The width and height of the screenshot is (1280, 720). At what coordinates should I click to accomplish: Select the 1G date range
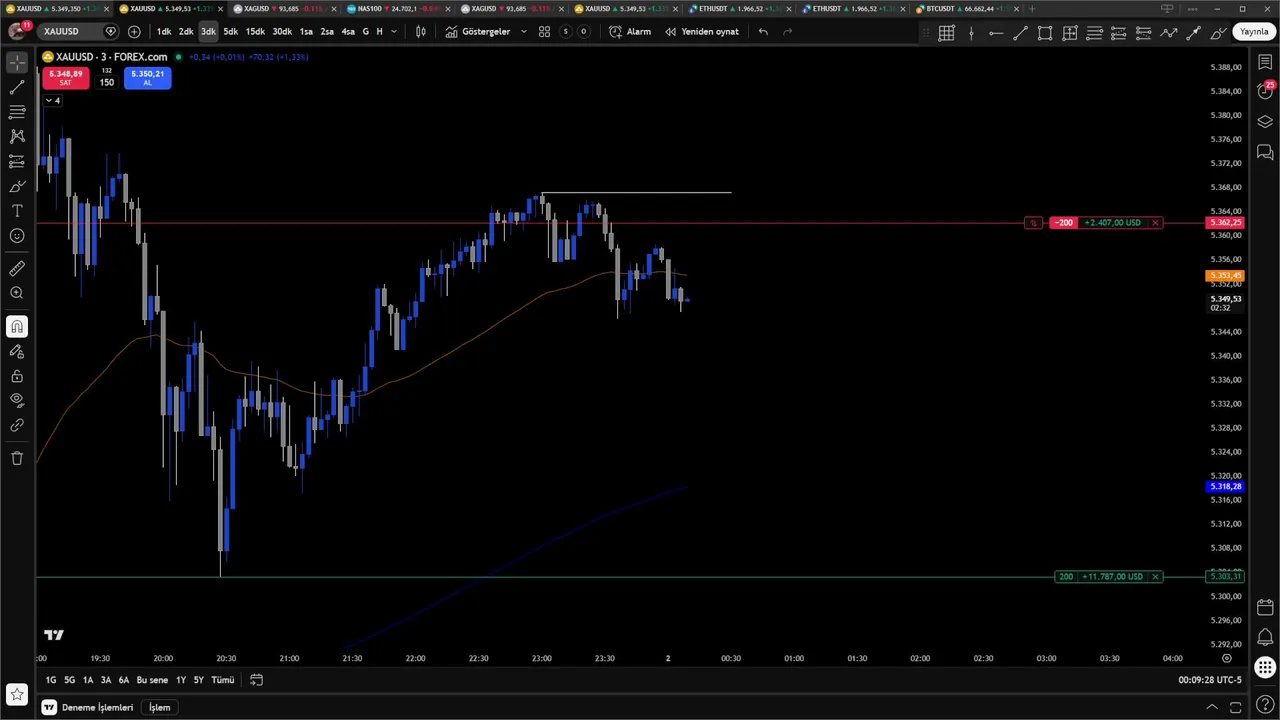pos(51,680)
